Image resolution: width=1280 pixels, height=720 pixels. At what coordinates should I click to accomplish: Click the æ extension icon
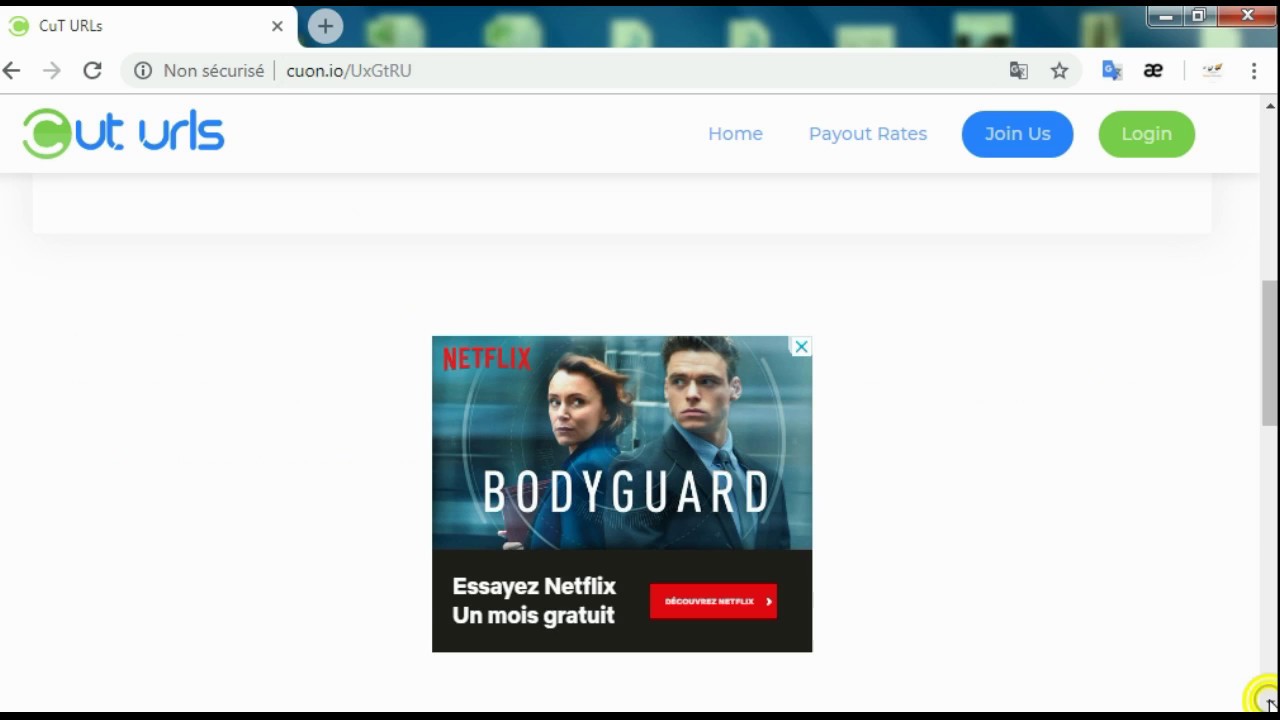click(1153, 70)
